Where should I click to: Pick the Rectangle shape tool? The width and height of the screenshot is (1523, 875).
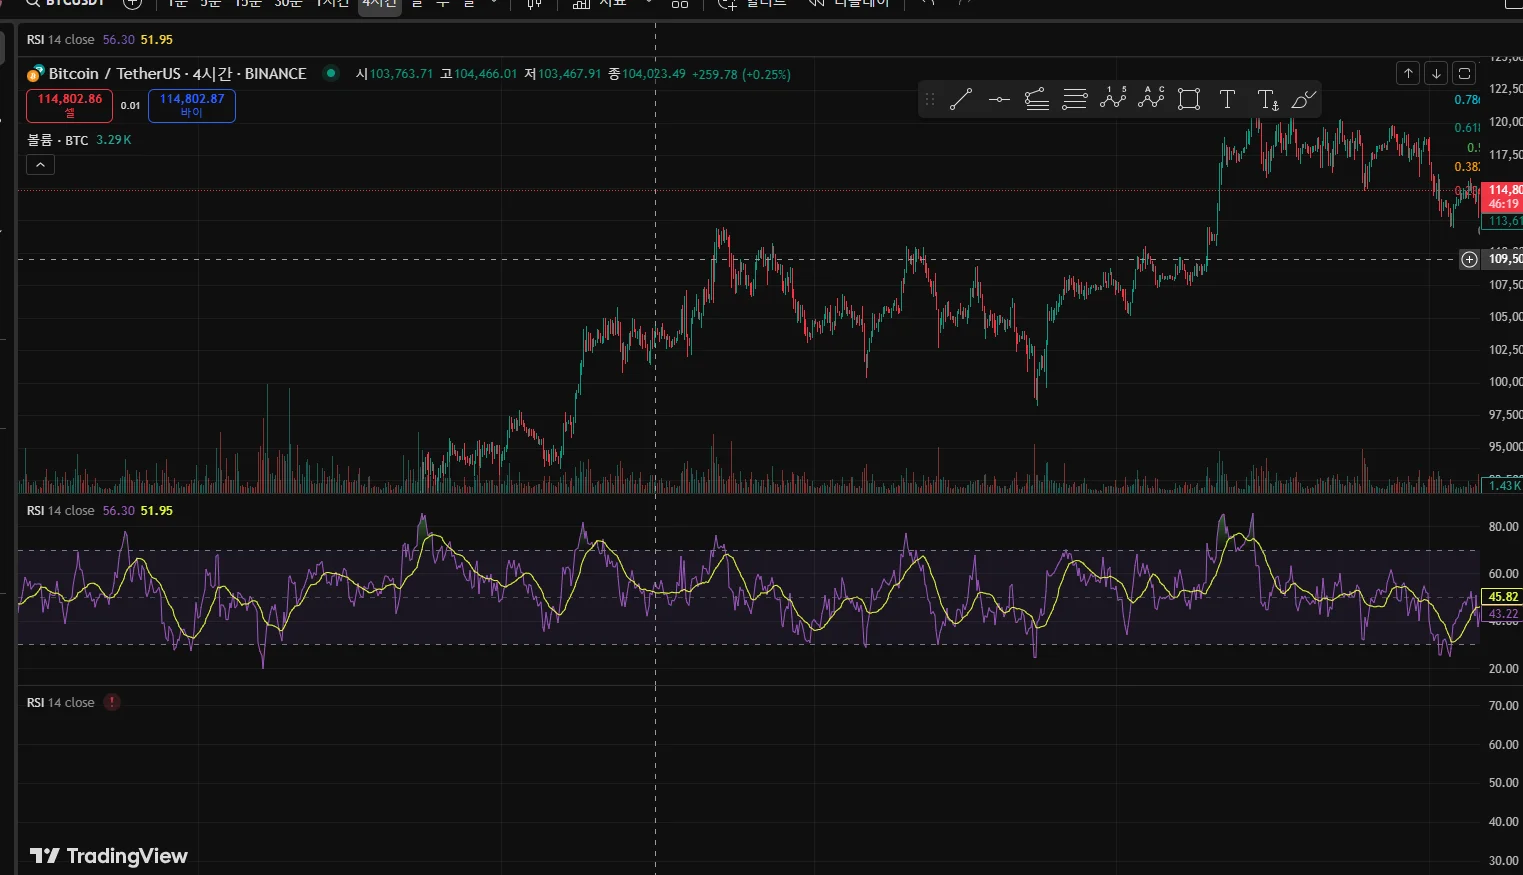(x=1189, y=99)
